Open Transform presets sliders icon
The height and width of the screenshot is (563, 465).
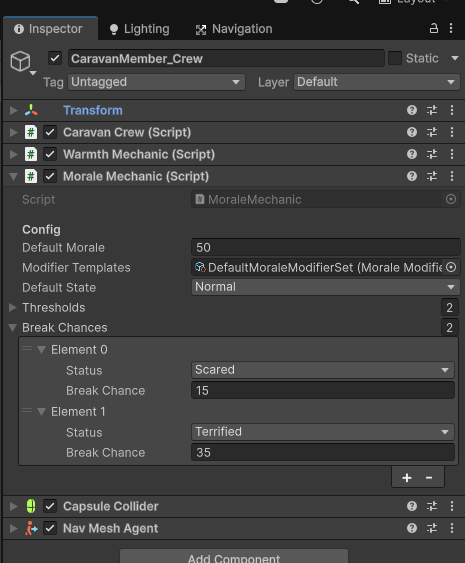point(432,110)
